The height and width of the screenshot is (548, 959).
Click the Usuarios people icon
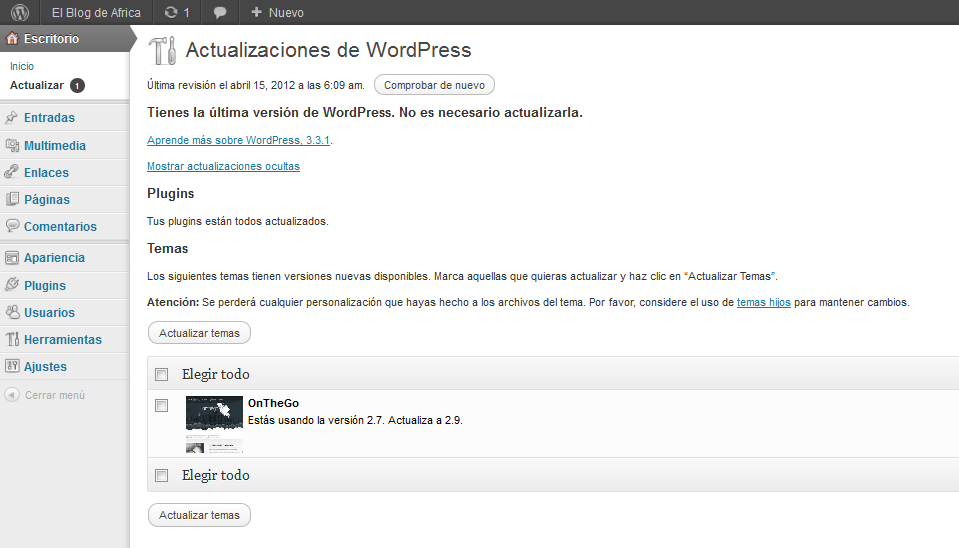[12, 312]
